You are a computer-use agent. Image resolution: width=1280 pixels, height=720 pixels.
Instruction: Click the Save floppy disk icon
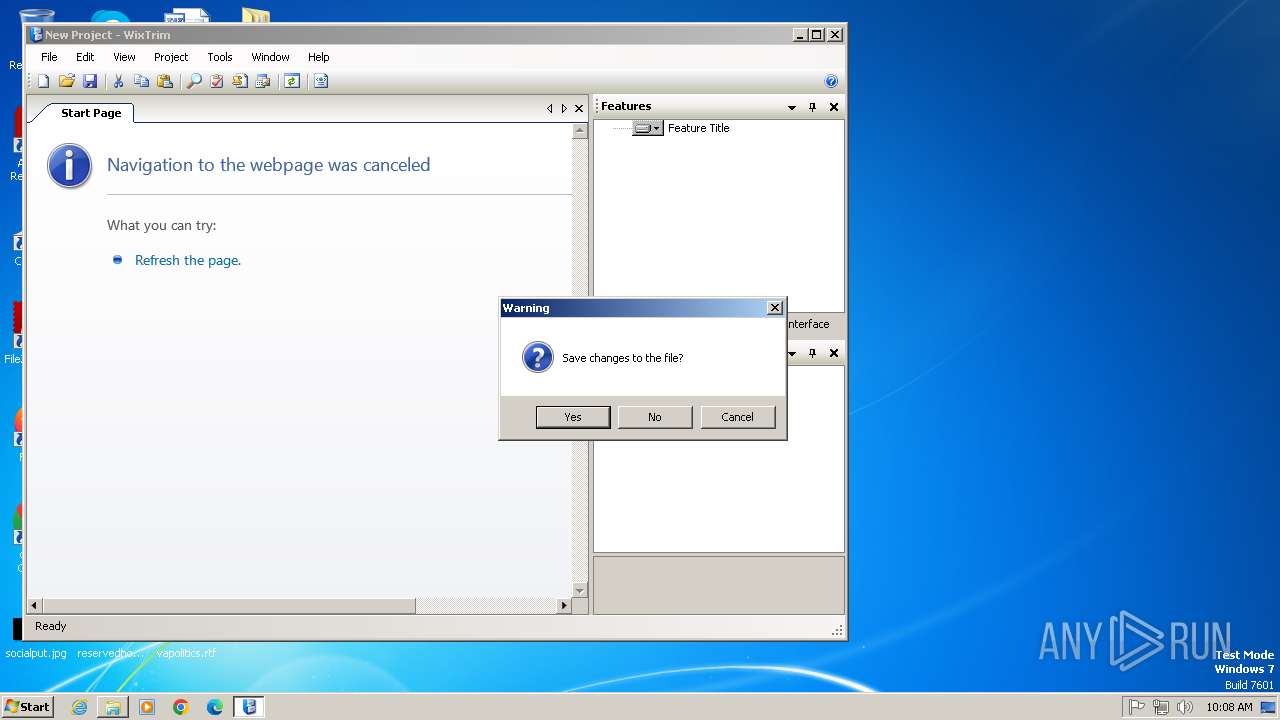coord(90,81)
